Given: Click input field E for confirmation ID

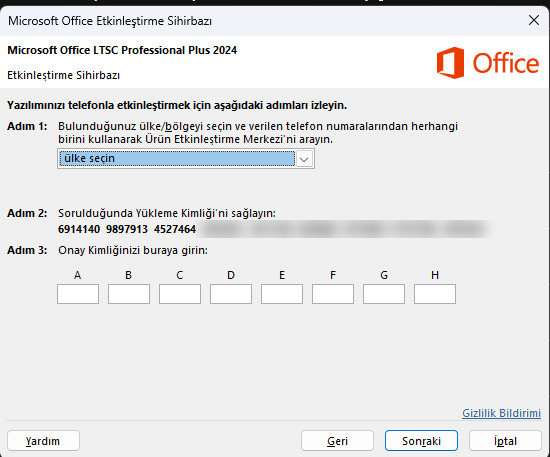Looking at the screenshot, I should point(282,294).
